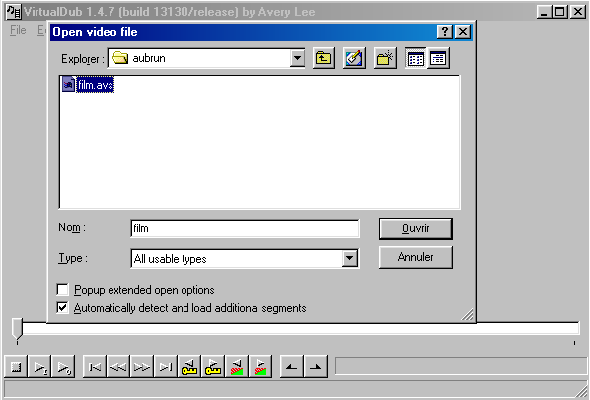
Task: Switch to list view
Action: [415, 58]
